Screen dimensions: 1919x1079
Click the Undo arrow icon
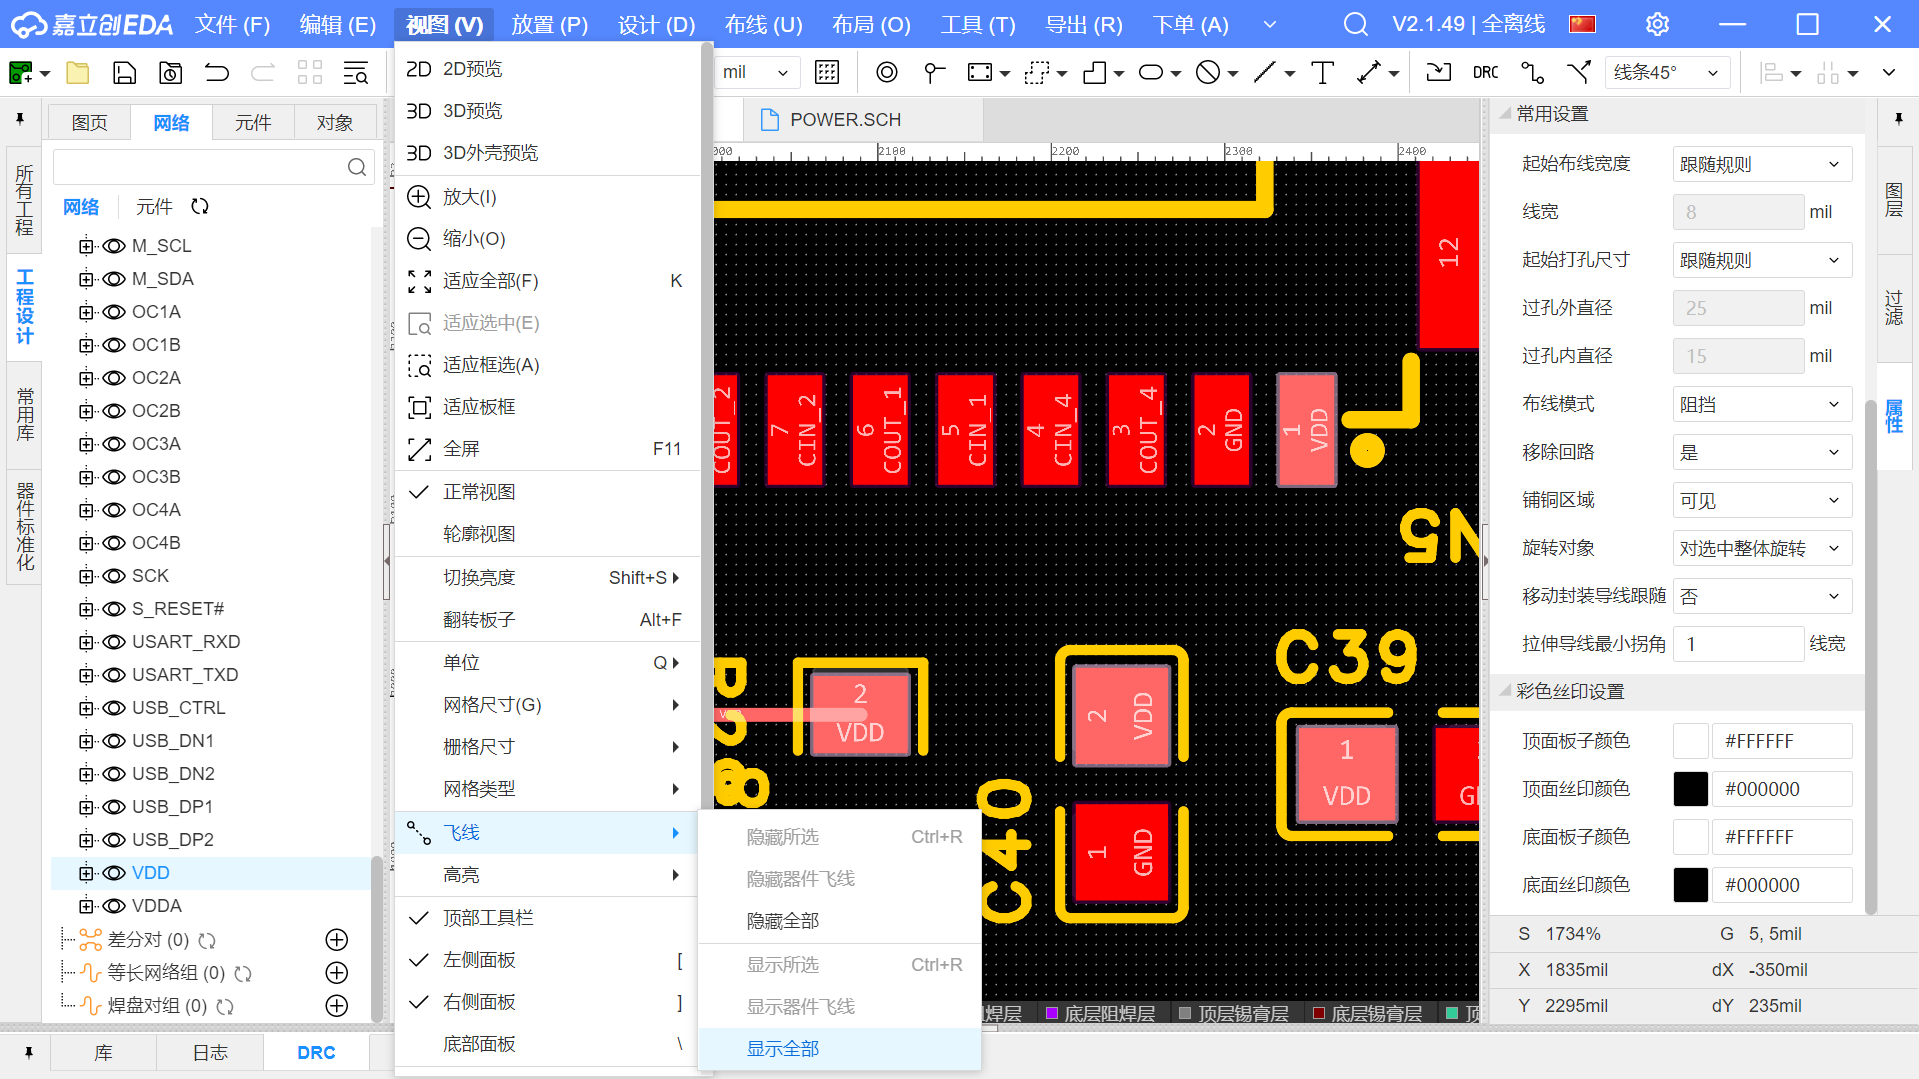216,72
